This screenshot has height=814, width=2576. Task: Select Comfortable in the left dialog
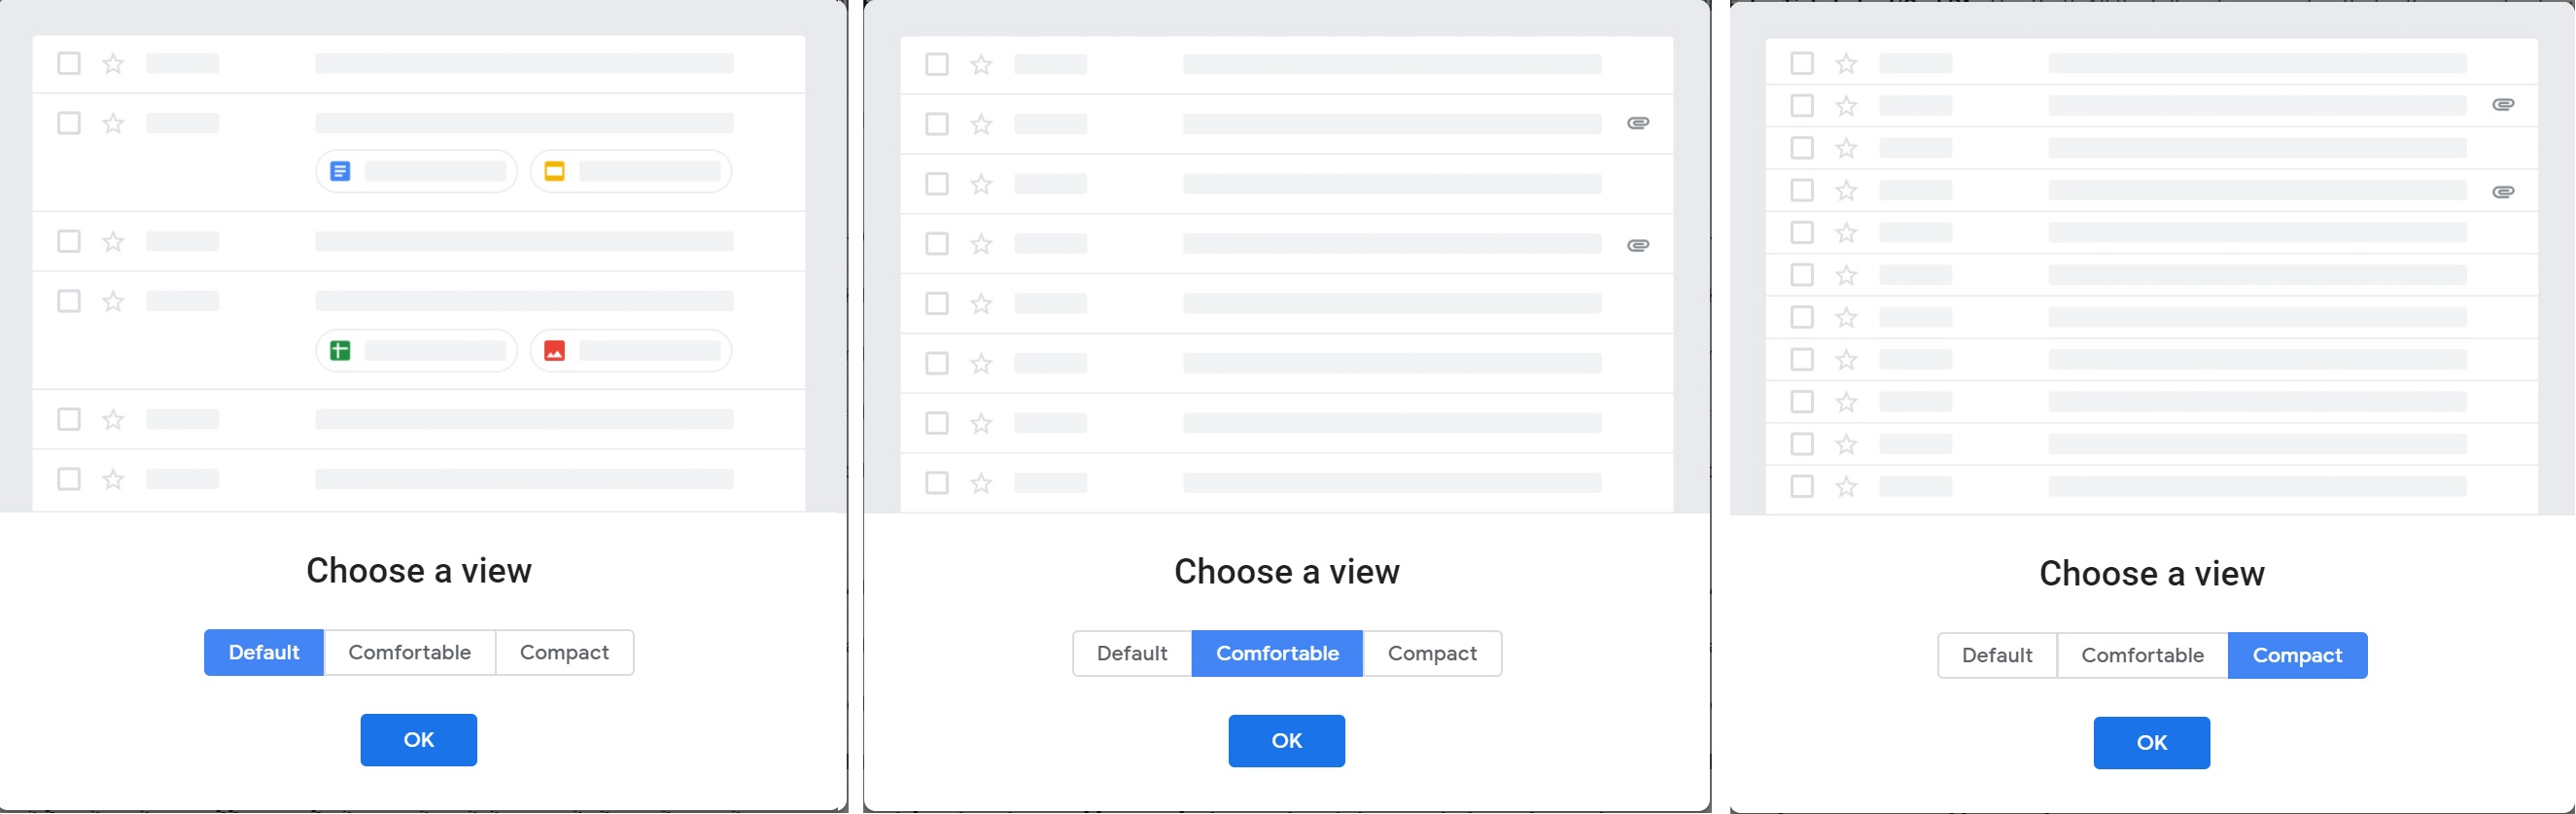pos(409,653)
